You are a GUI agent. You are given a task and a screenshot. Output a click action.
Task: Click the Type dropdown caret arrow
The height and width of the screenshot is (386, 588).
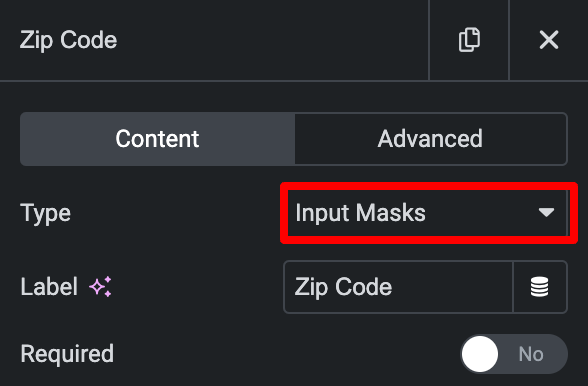coord(546,213)
